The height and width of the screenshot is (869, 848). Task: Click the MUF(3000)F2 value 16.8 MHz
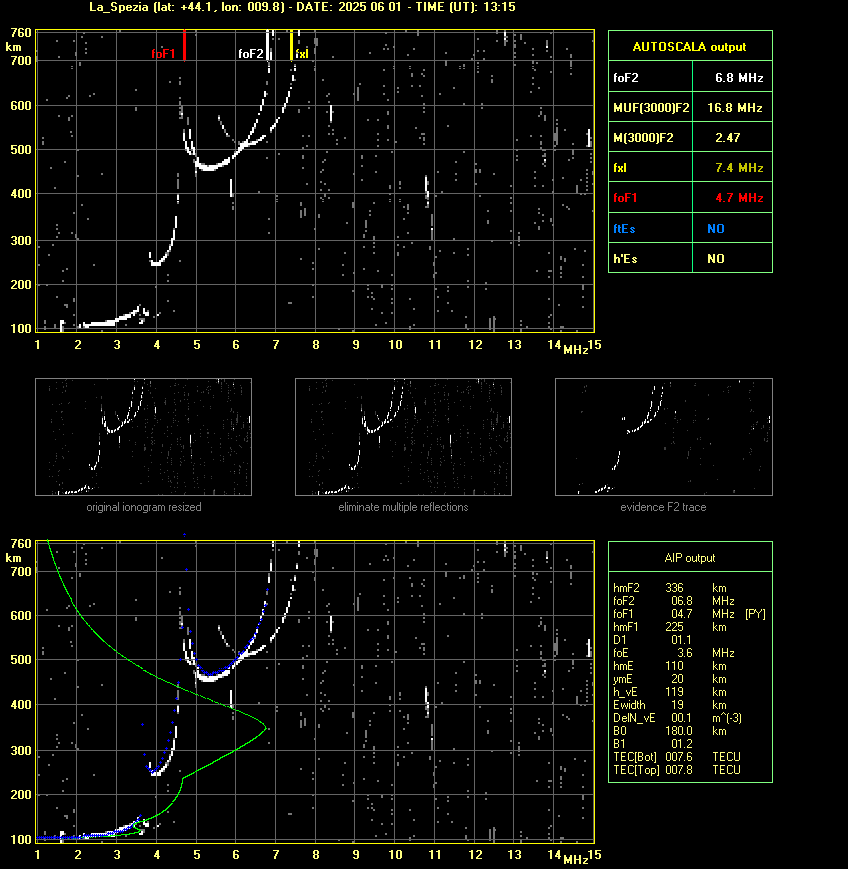pos(734,108)
